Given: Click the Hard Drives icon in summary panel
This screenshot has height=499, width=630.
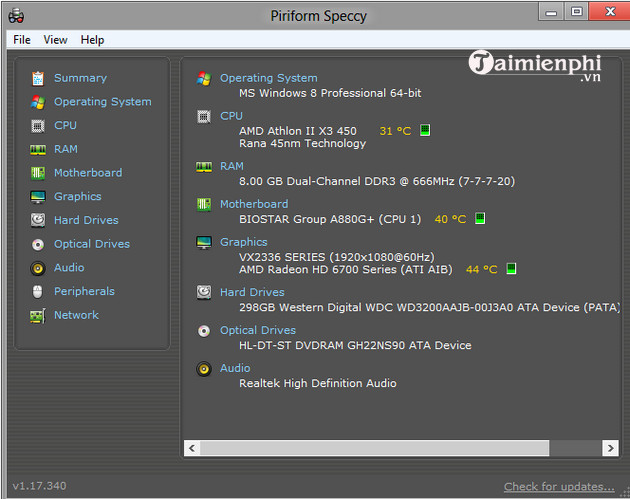Looking at the screenshot, I should pos(204,292).
